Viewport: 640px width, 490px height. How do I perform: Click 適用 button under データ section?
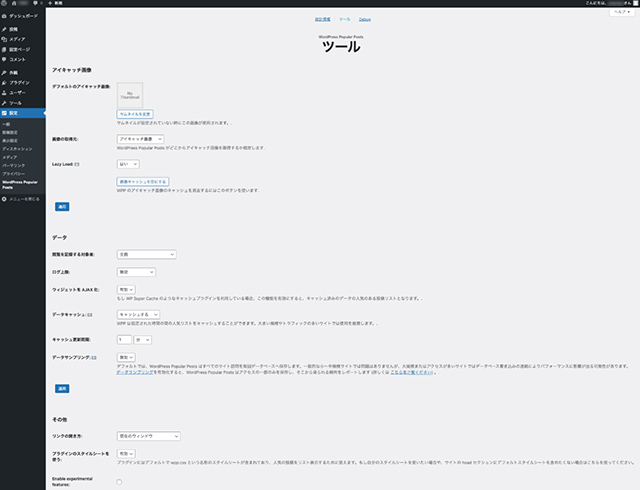pyautogui.click(x=62, y=389)
